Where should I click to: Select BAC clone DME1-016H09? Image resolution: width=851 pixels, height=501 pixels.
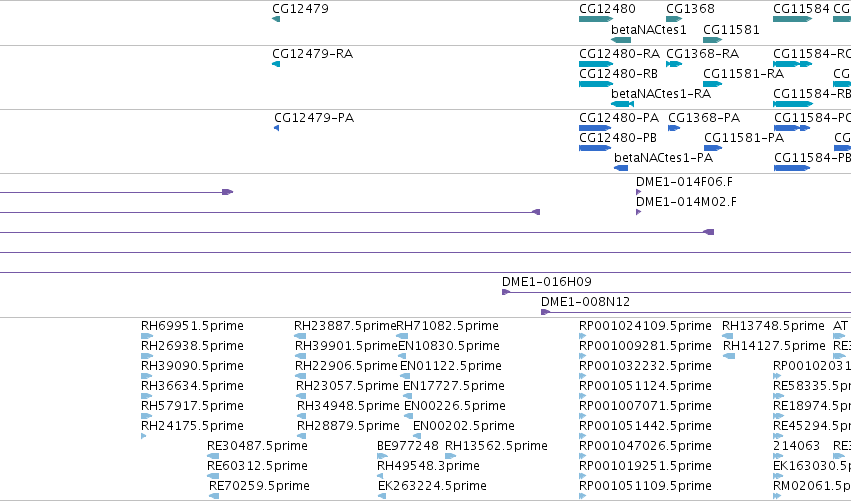[x=547, y=282]
